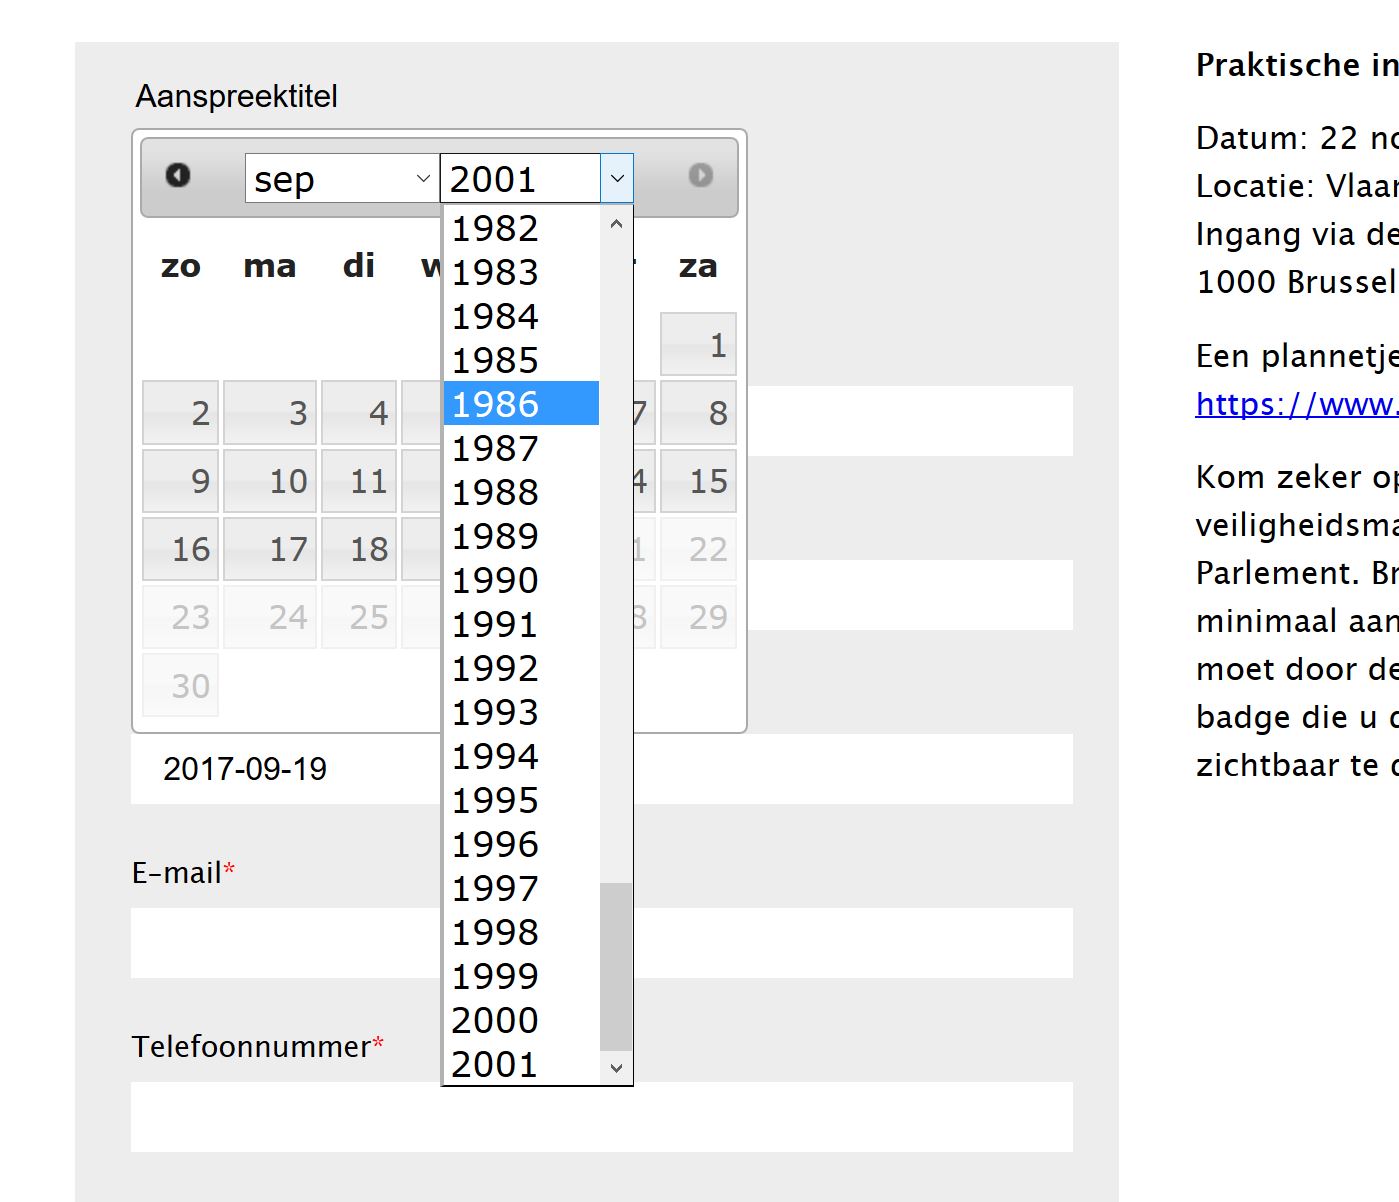Open the month dropdown showing sep
The width and height of the screenshot is (1399, 1202).
pos(342,179)
